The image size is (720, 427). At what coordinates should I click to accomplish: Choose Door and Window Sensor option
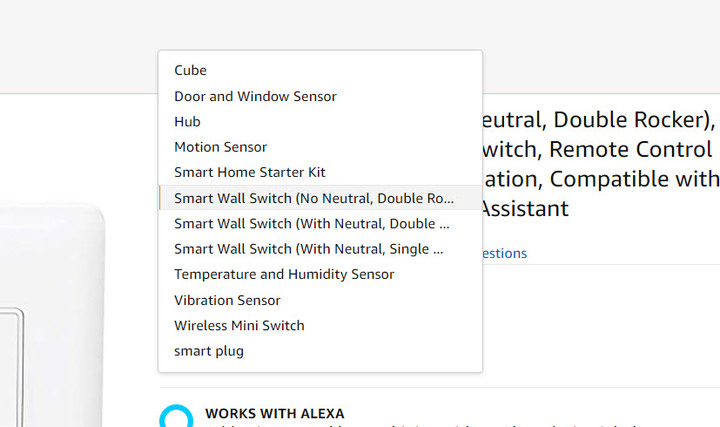pyautogui.click(x=320, y=96)
